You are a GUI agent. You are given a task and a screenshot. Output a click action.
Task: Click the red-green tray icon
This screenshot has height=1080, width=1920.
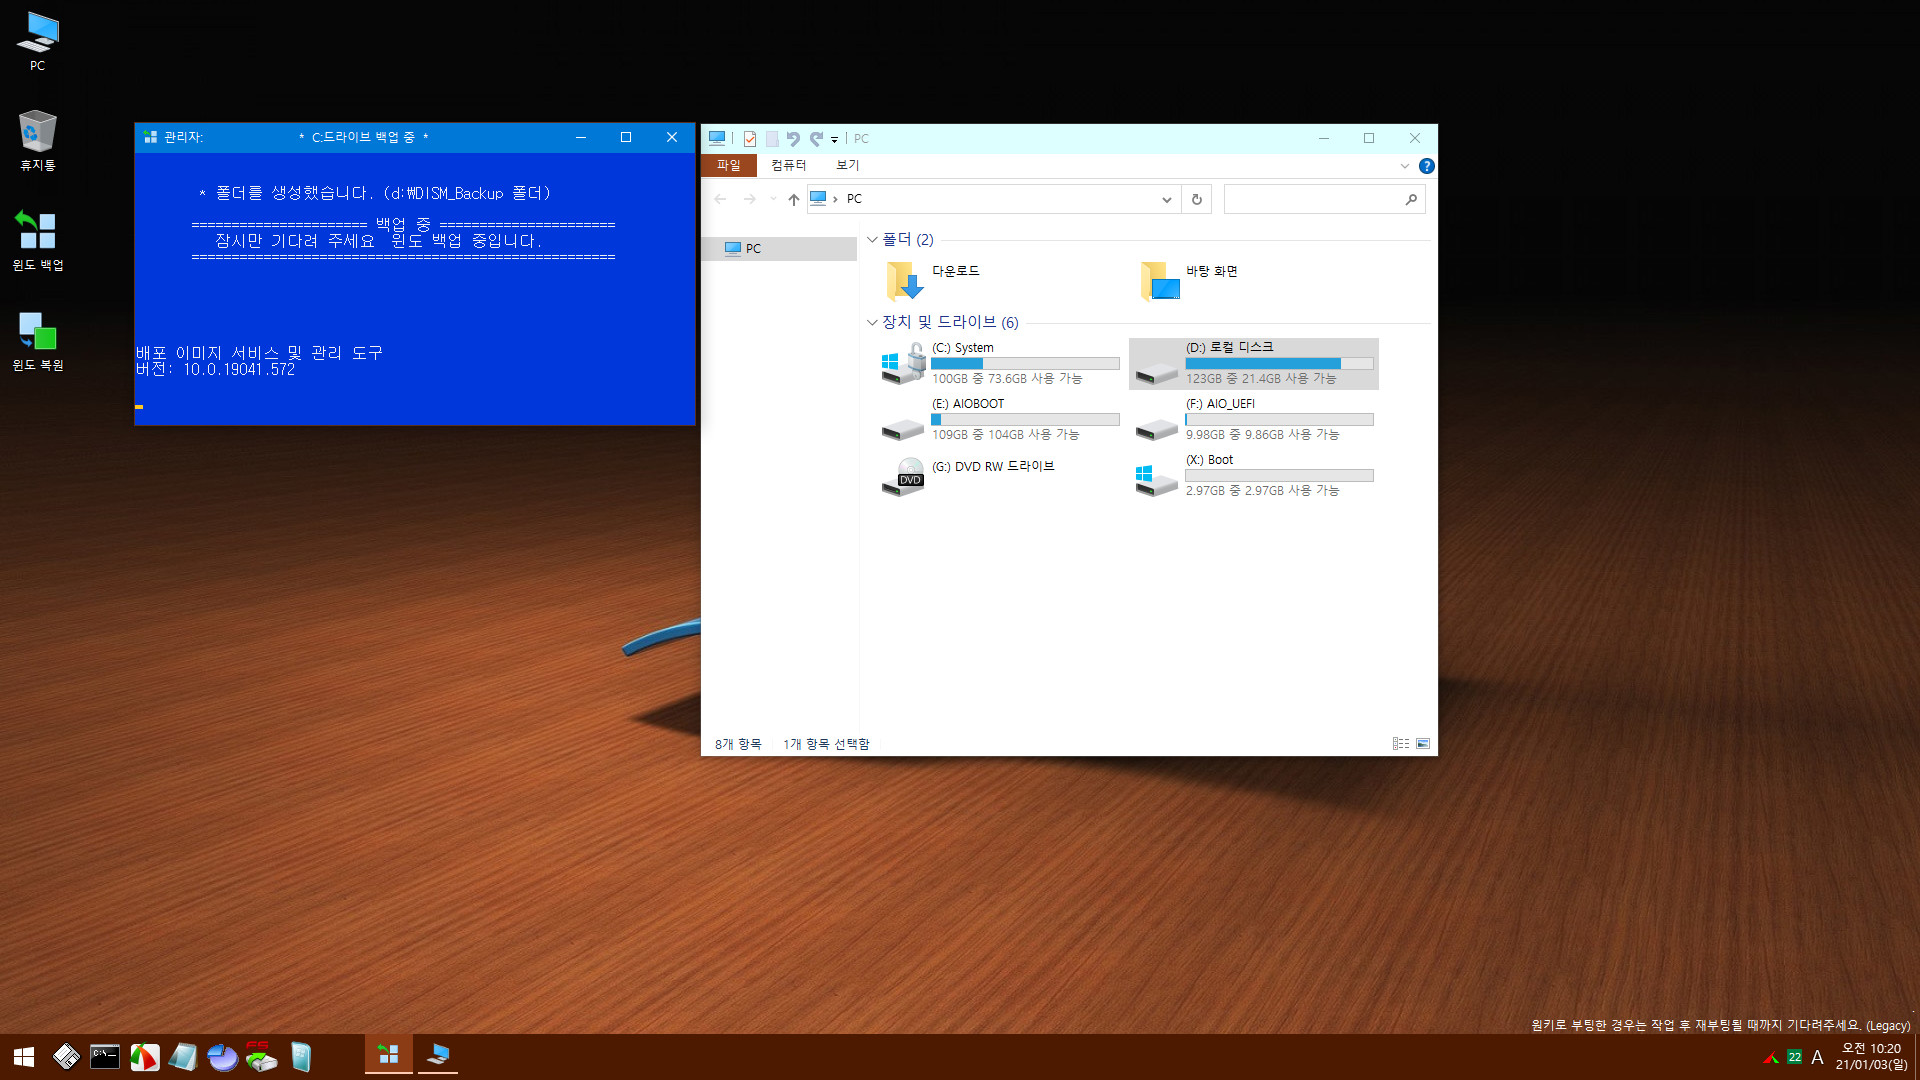pos(1771,1057)
